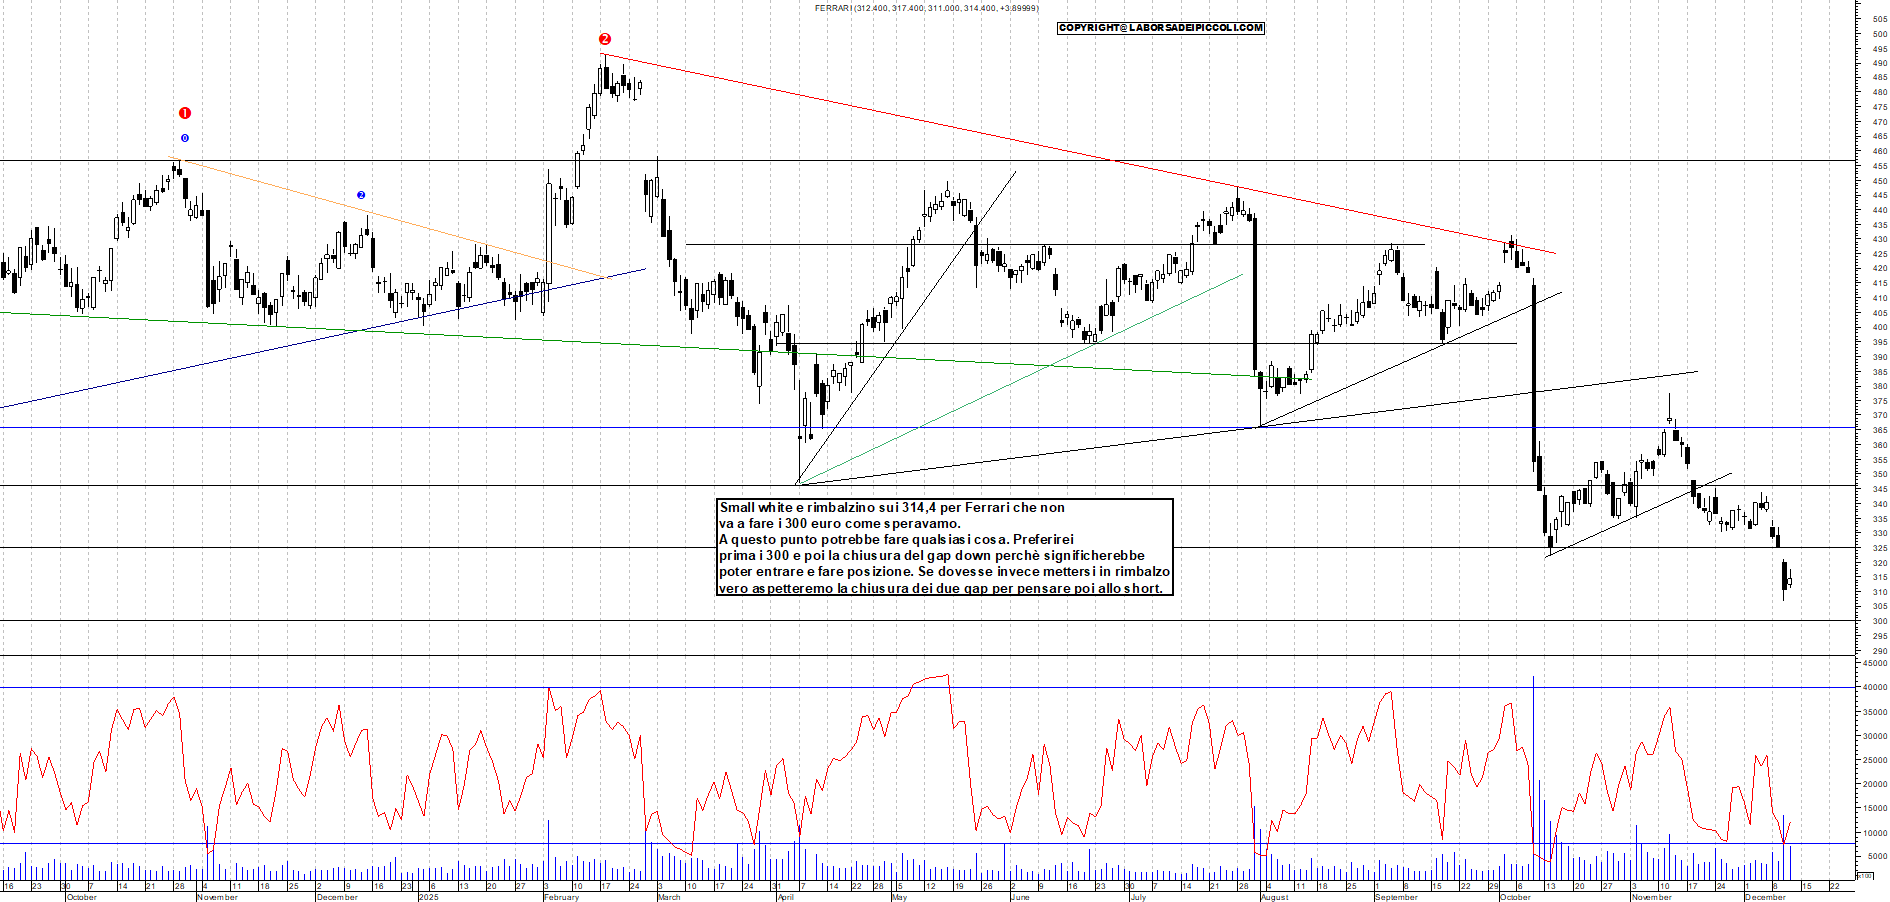
Task: Click the red wave marker labeled 1
Action: tap(184, 113)
